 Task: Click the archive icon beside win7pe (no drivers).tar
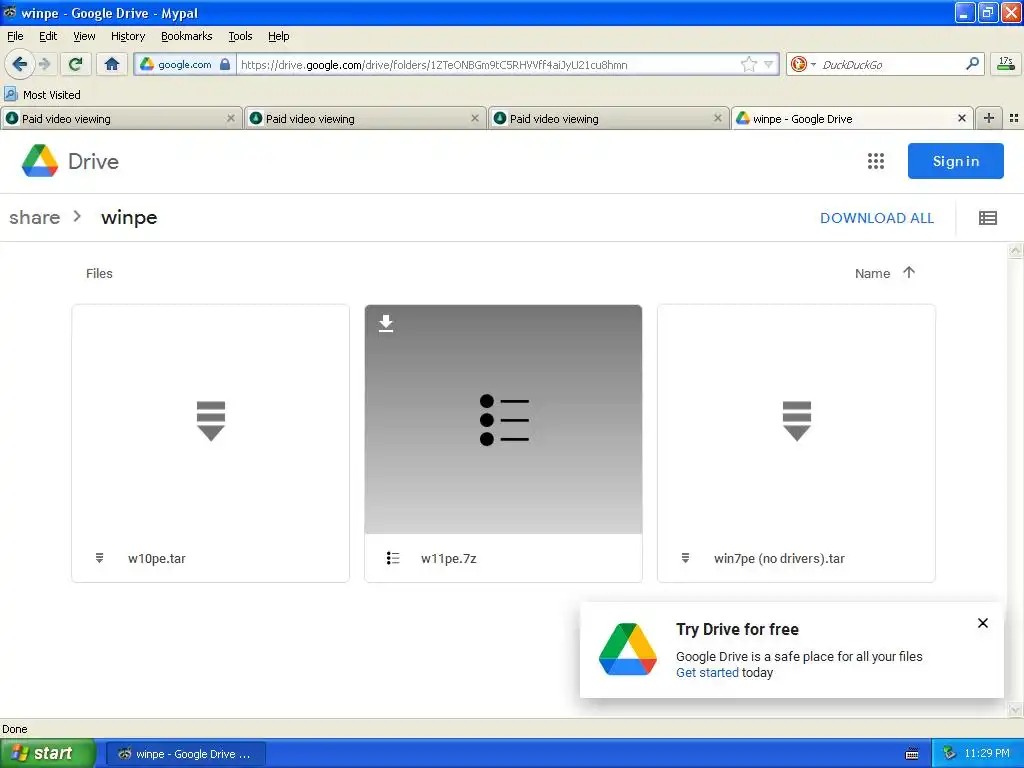click(x=685, y=558)
